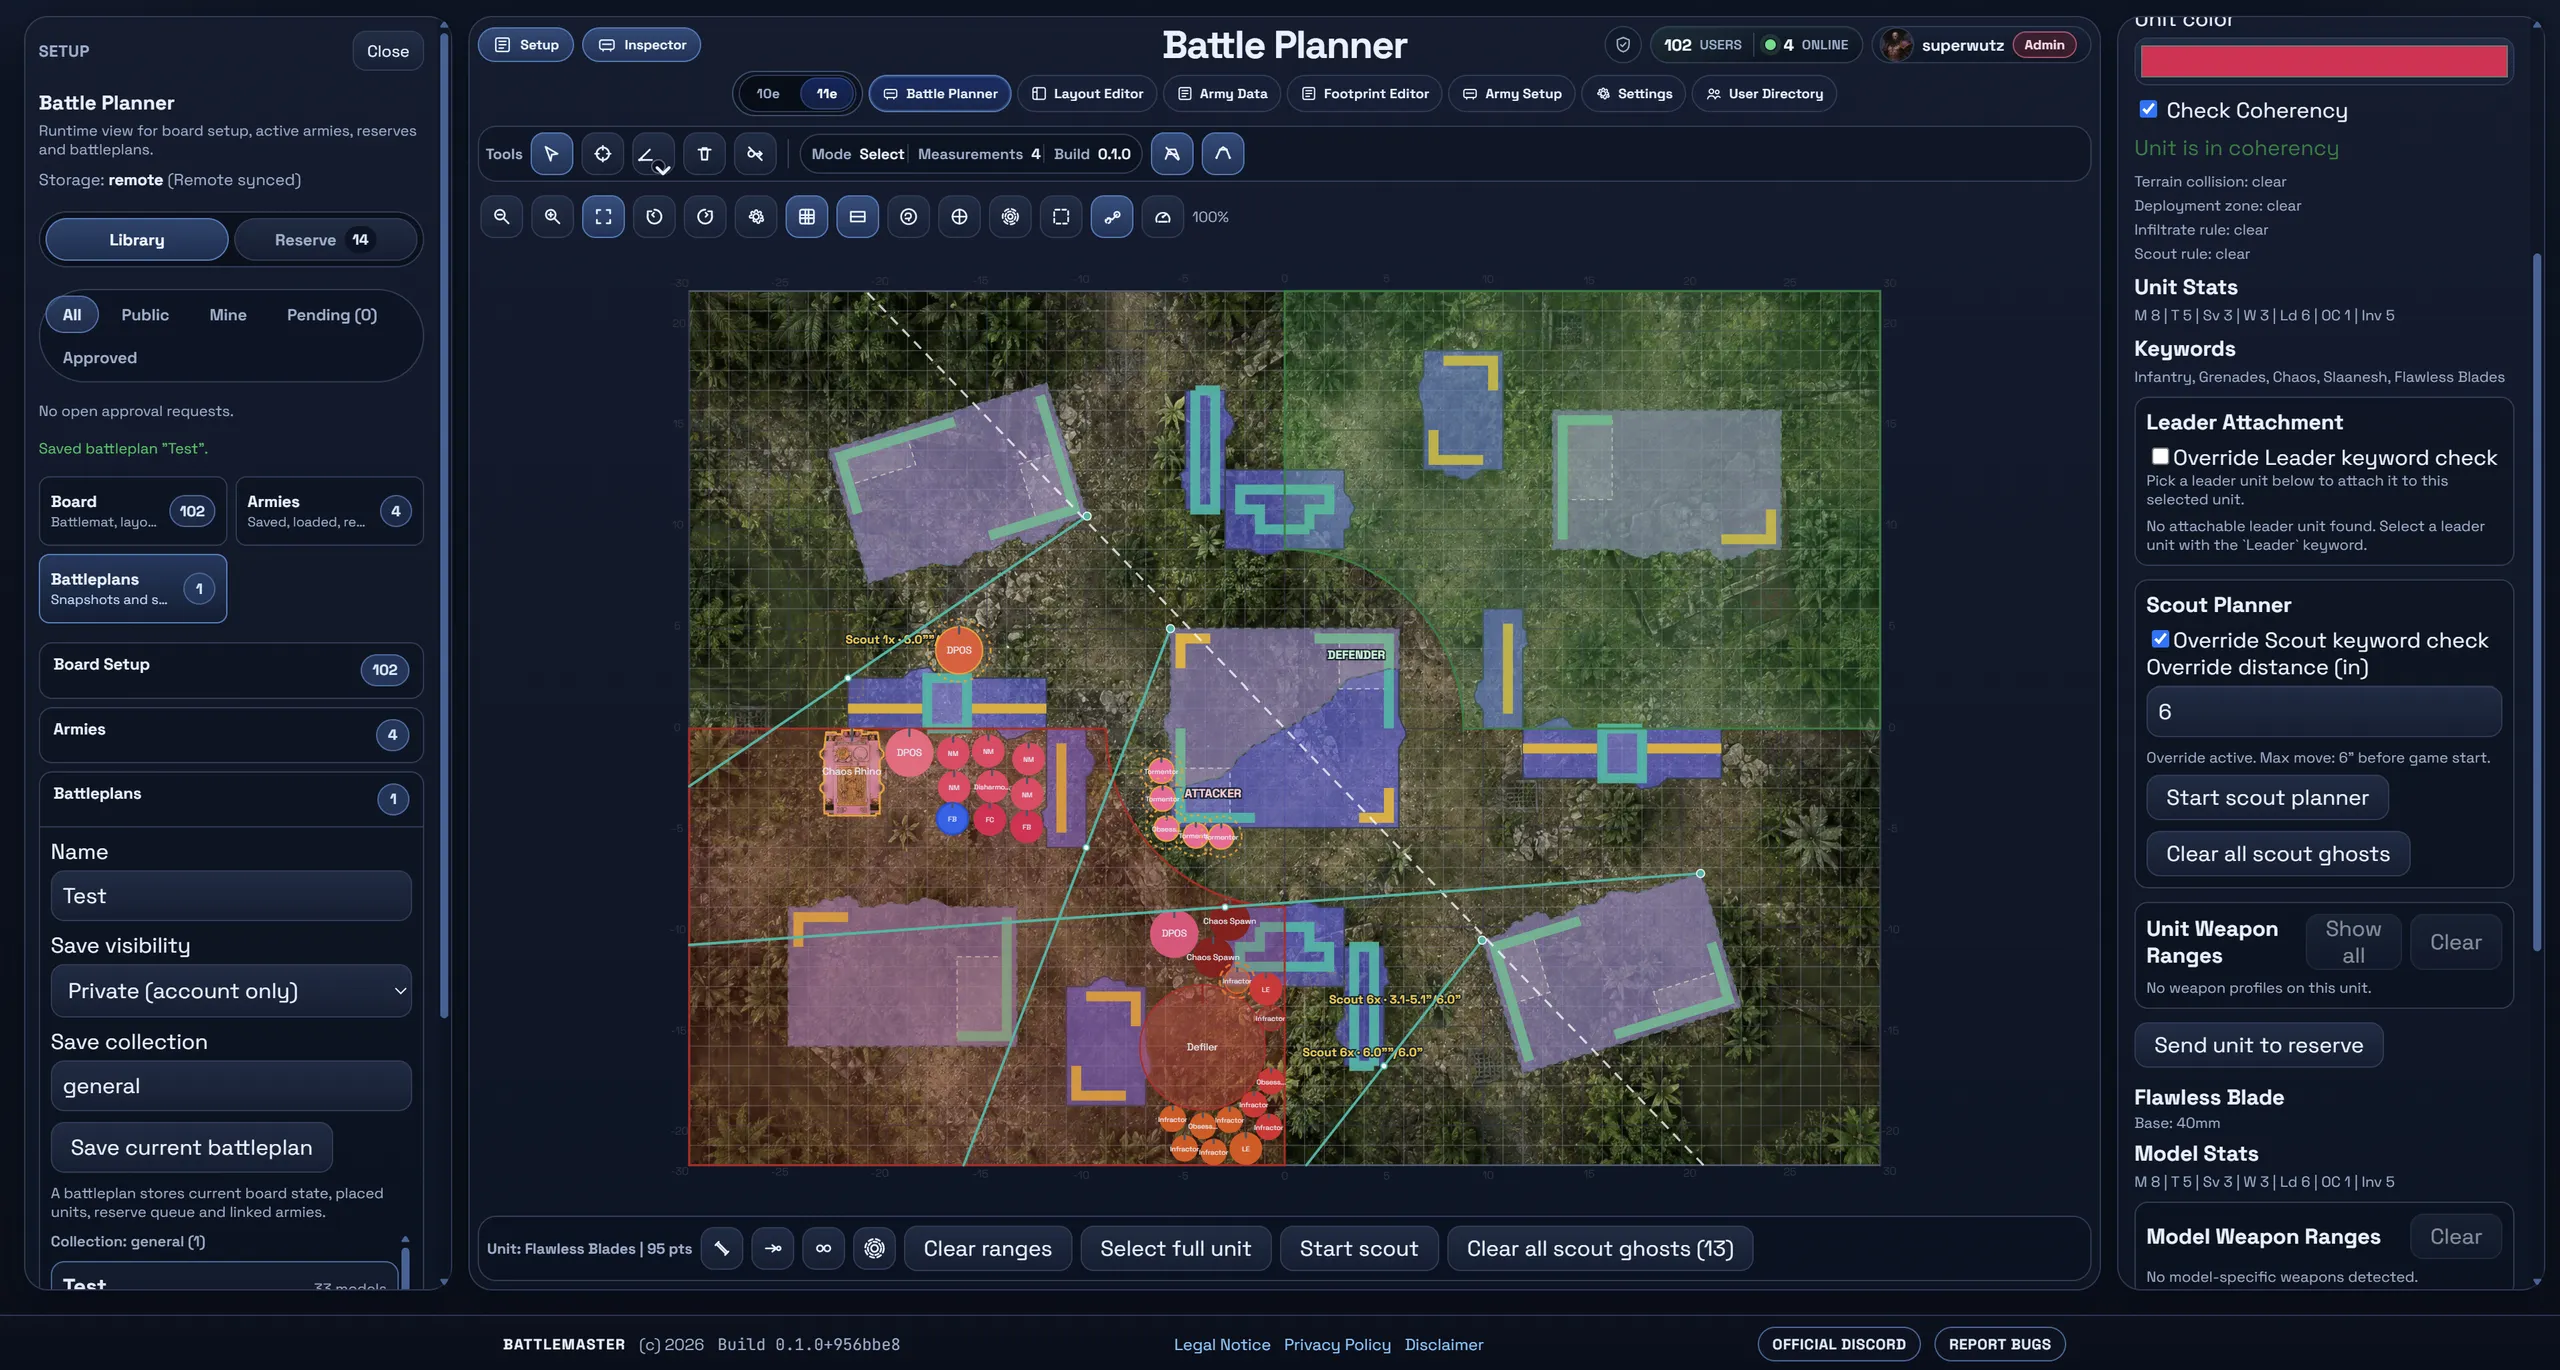The image size is (2560, 1370).
Task: Click the crossed-out infinity tool icon
Action: click(755, 154)
